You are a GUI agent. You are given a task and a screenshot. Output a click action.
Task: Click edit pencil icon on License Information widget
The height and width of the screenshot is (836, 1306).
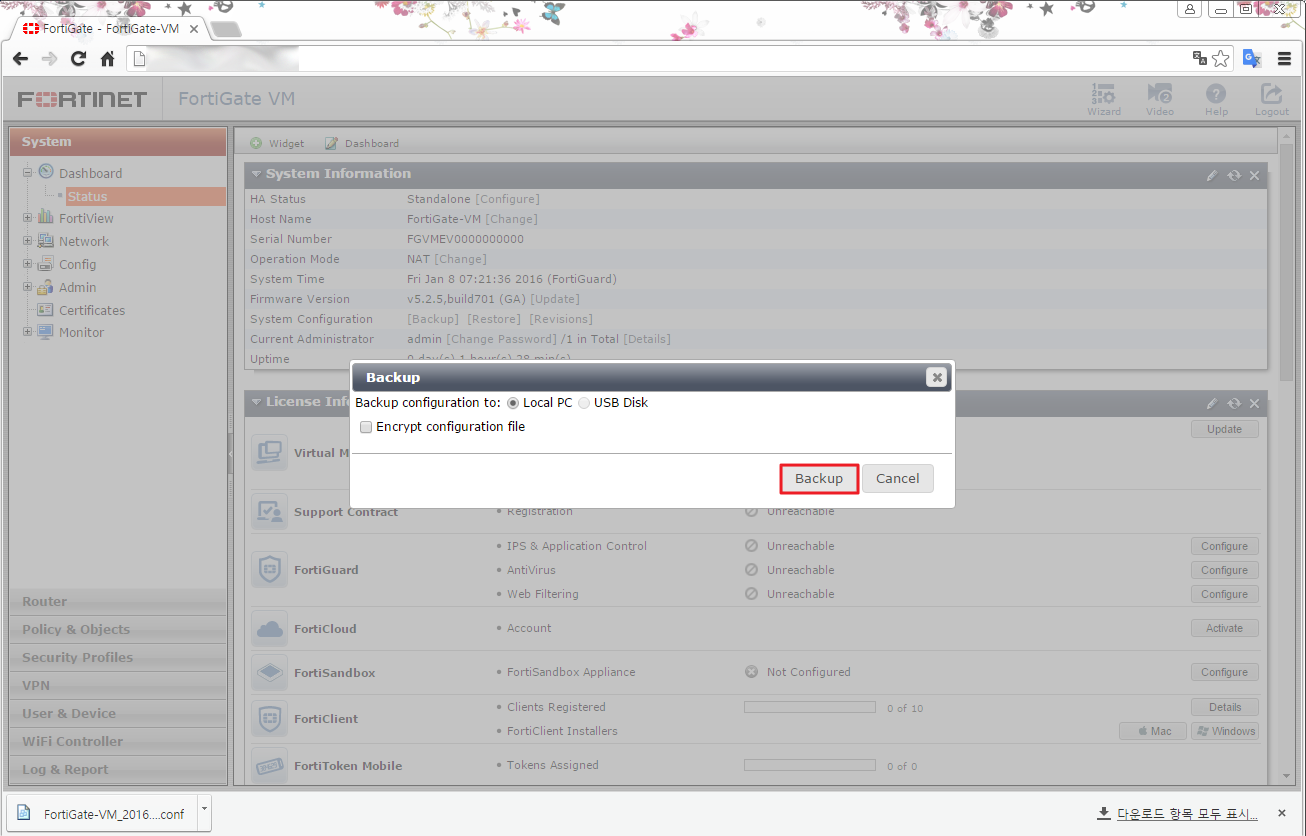[x=1213, y=403]
